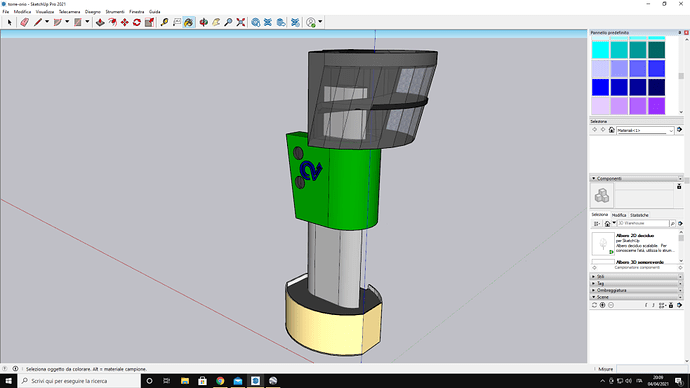
Task: Click the Windows taskbar search box
Action: [x=79, y=381]
